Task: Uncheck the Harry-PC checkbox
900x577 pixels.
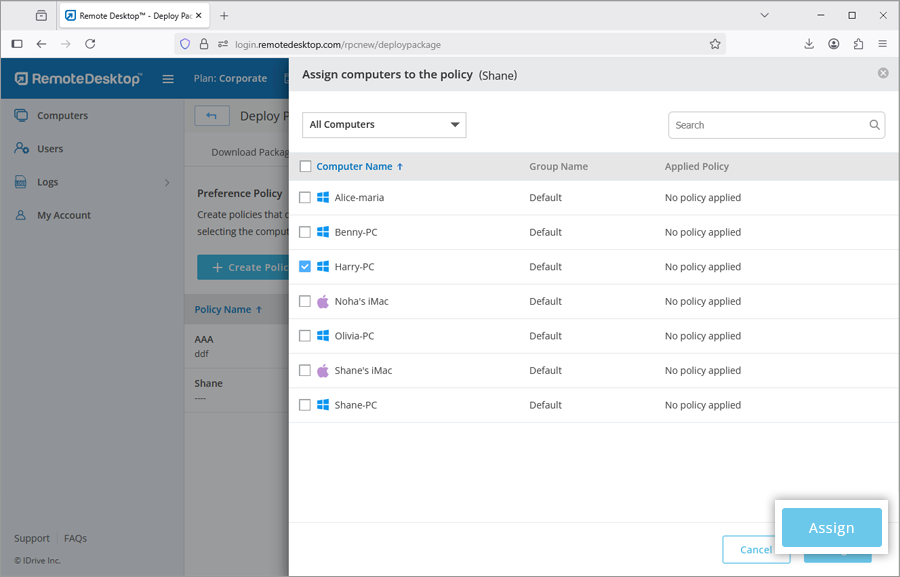Action: [305, 267]
